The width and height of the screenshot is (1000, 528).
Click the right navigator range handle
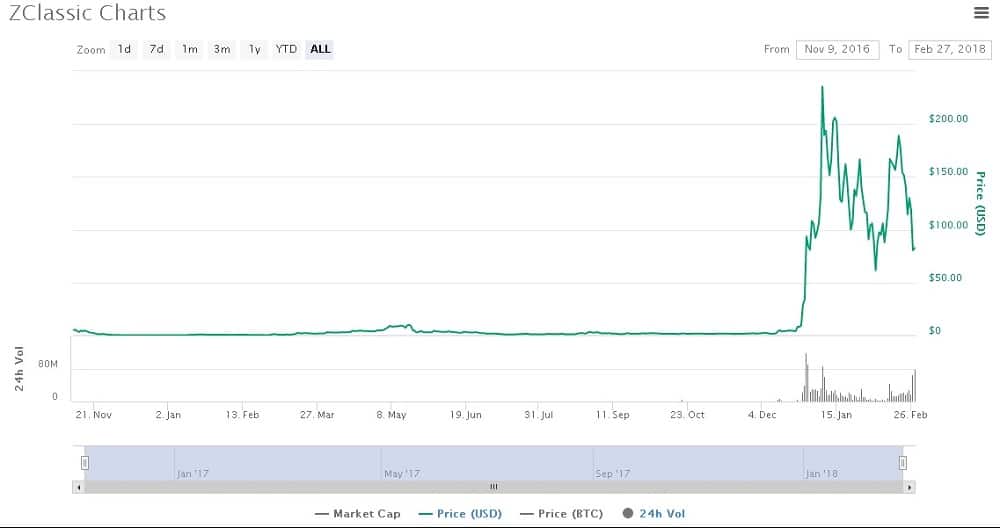(902, 462)
